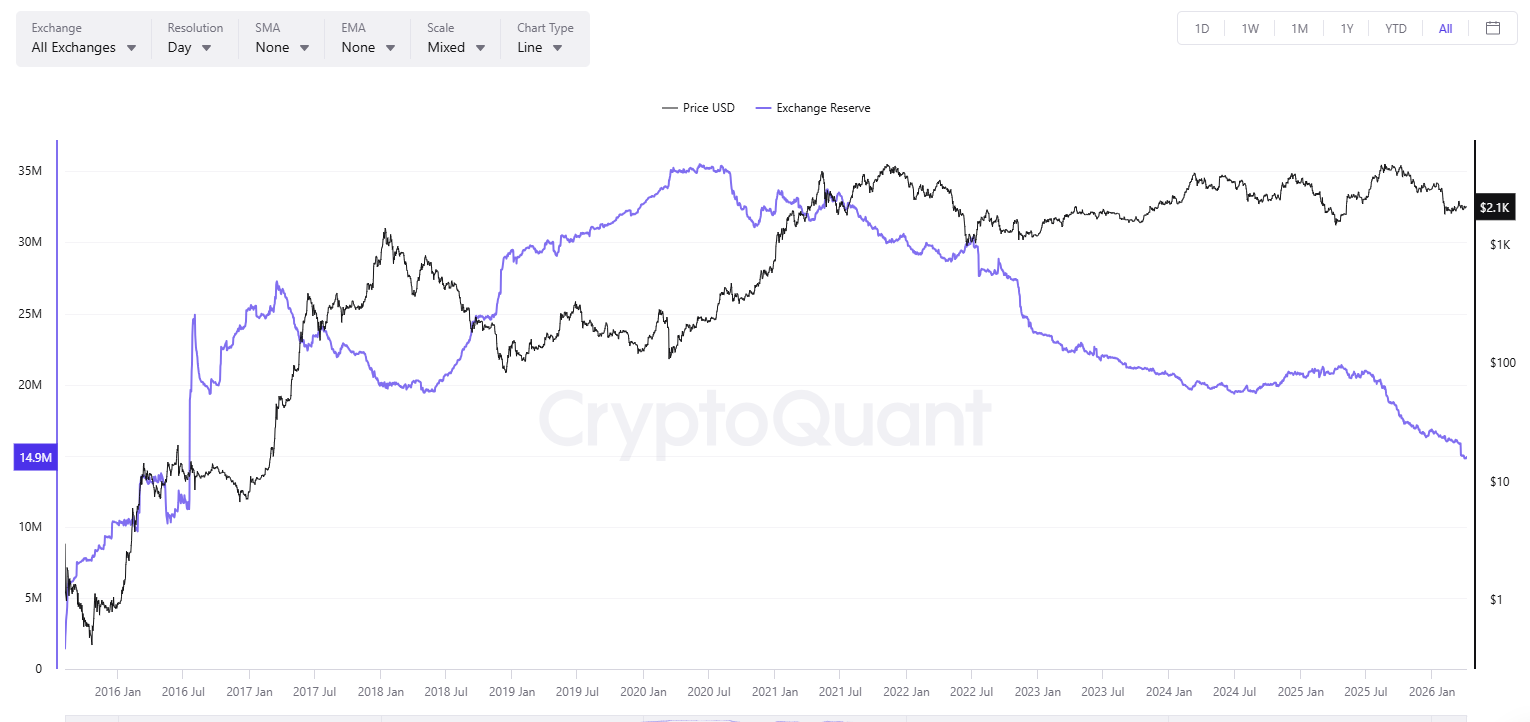1530x722 pixels.
Task: Select the YTD range button
Action: (x=1395, y=28)
